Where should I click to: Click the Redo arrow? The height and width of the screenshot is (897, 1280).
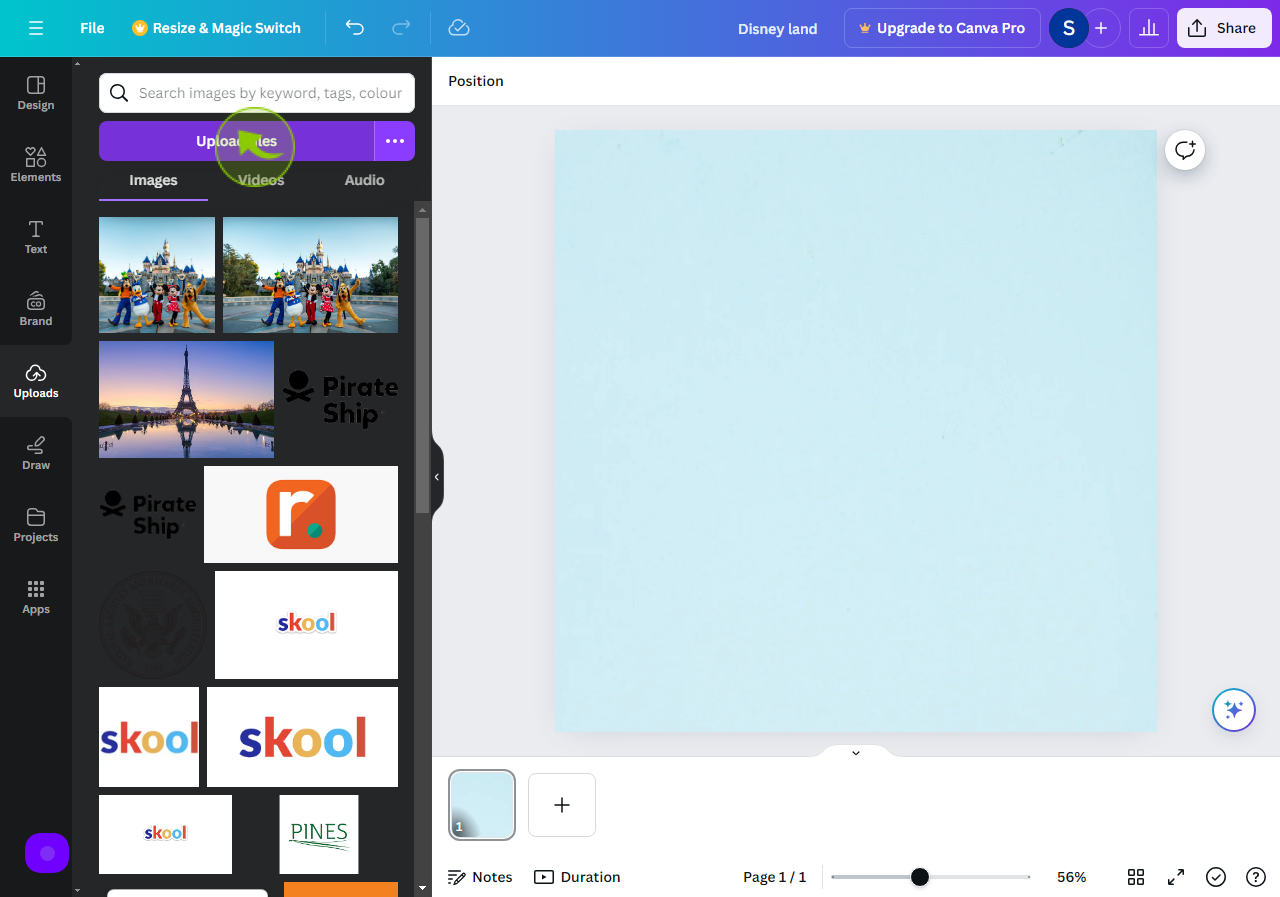(401, 28)
